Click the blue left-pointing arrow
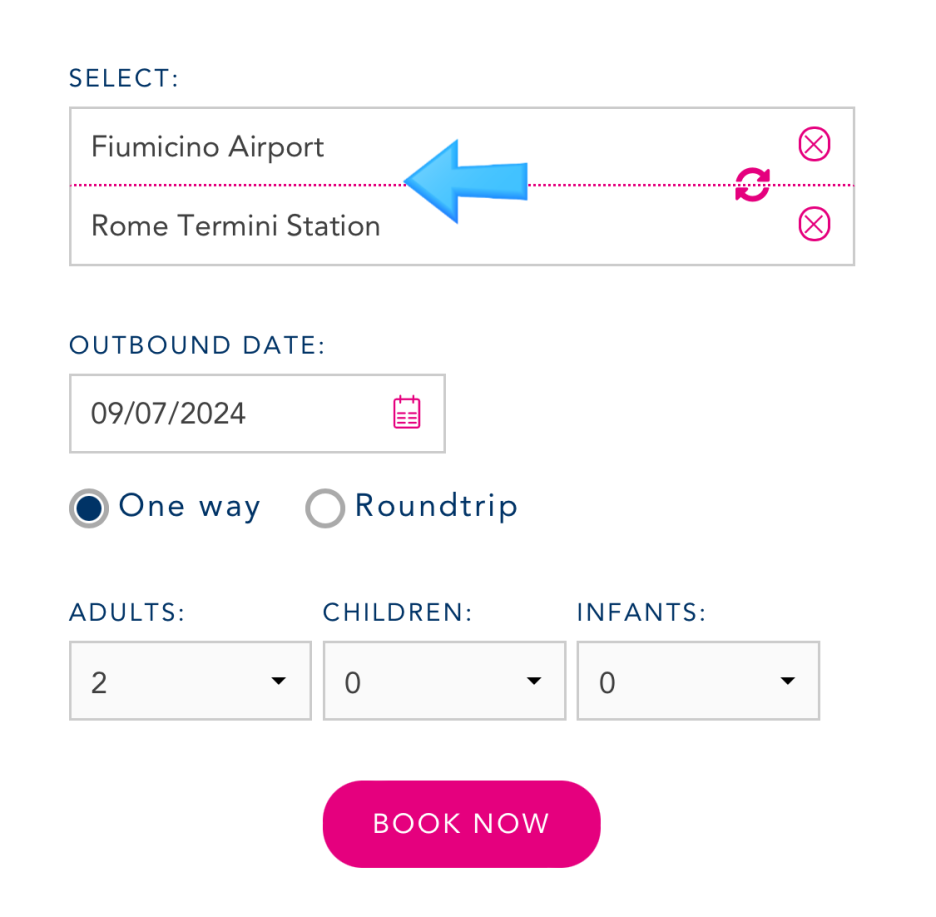The height and width of the screenshot is (917, 936). [x=466, y=181]
